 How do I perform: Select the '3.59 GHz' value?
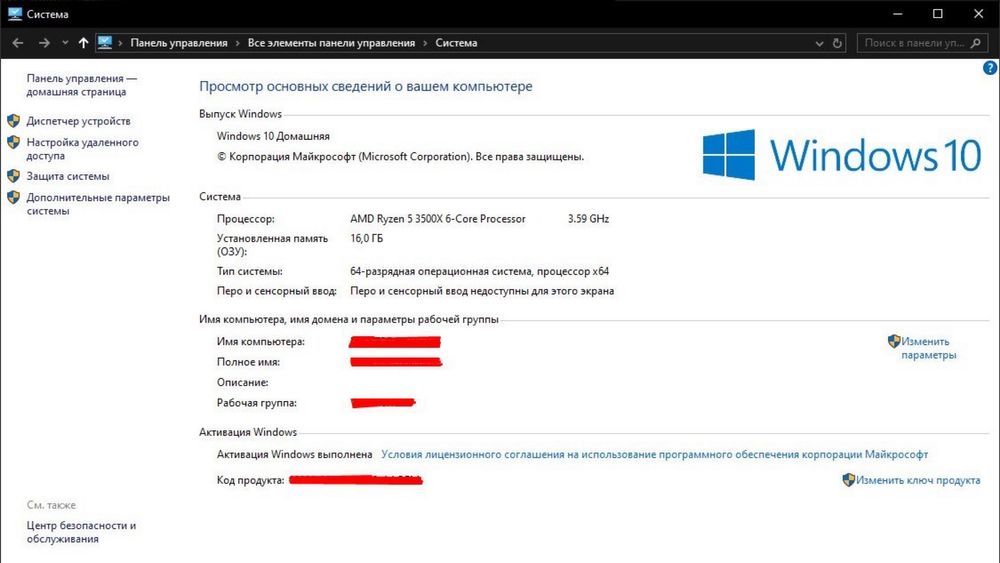click(x=588, y=219)
